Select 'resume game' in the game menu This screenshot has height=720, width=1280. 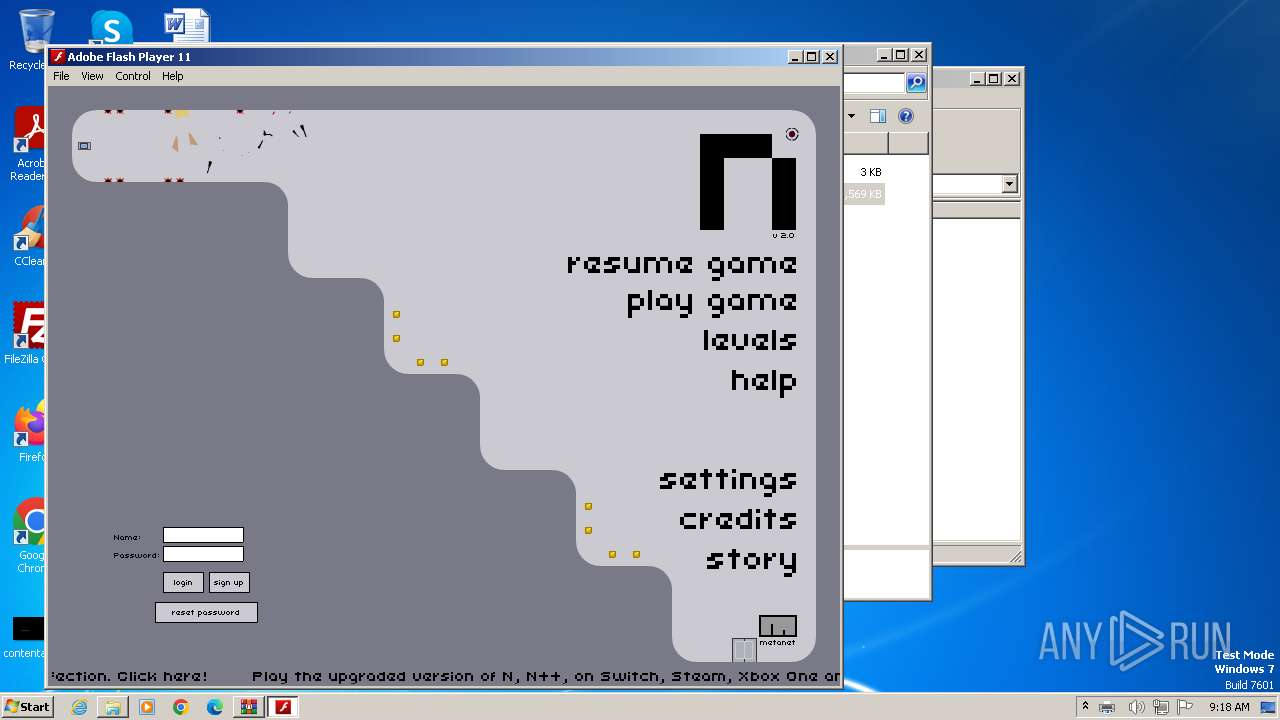[682, 264]
